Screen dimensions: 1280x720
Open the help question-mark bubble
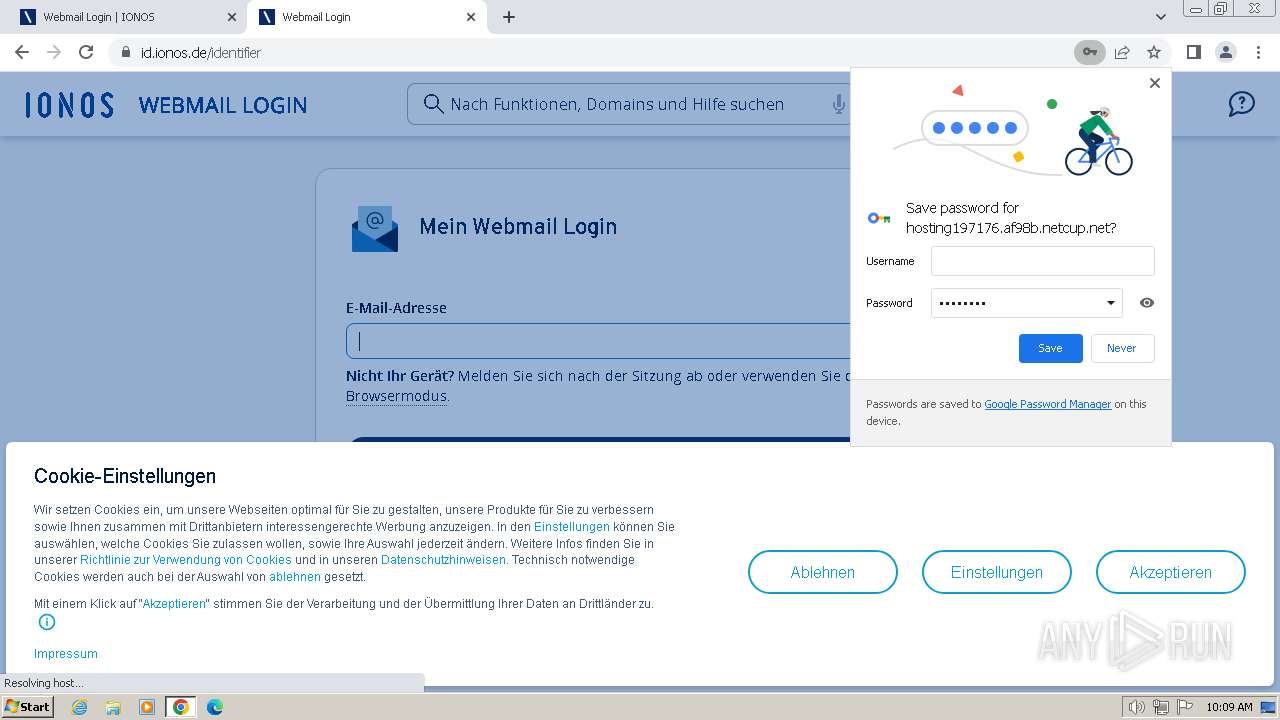click(x=1241, y=103)
